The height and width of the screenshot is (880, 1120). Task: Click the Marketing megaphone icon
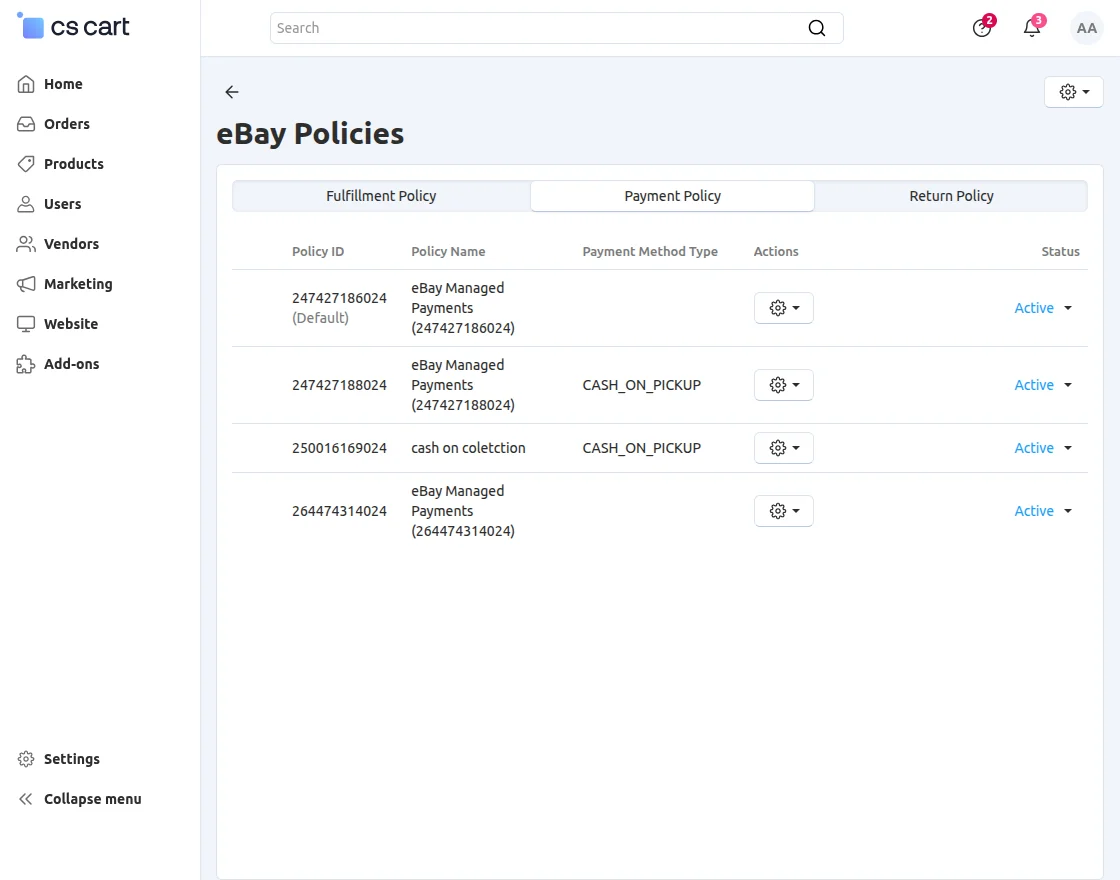point(26,284)
